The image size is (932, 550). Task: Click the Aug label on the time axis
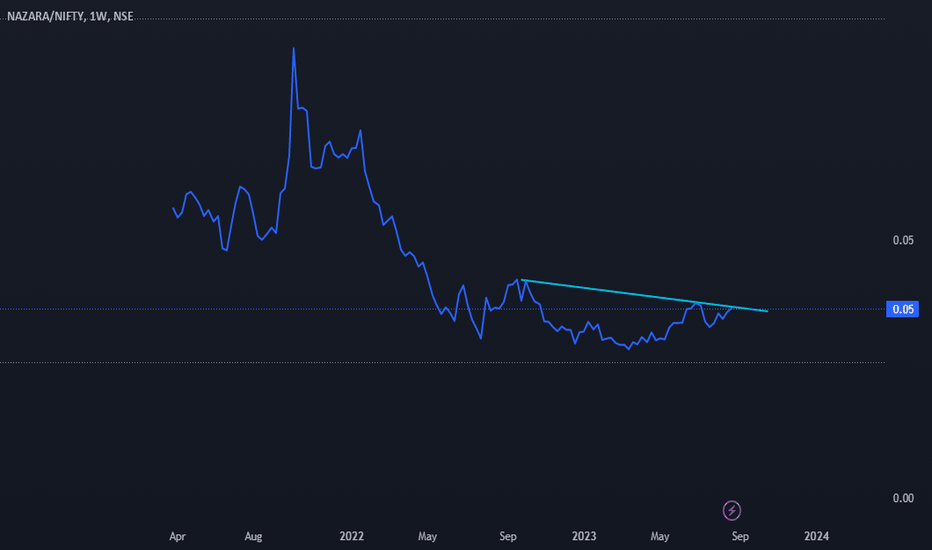click(253, 536)
